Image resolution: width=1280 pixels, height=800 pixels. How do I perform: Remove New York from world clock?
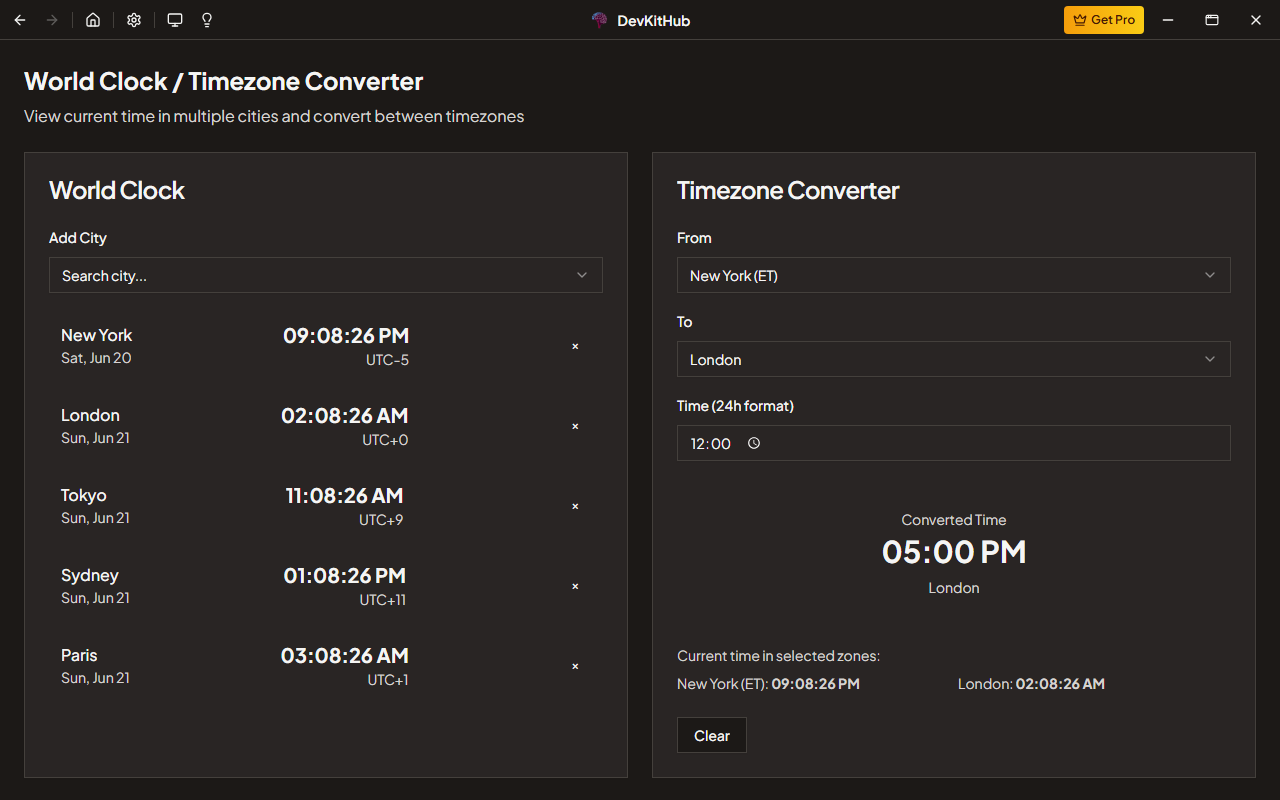(x=575, y=346)
